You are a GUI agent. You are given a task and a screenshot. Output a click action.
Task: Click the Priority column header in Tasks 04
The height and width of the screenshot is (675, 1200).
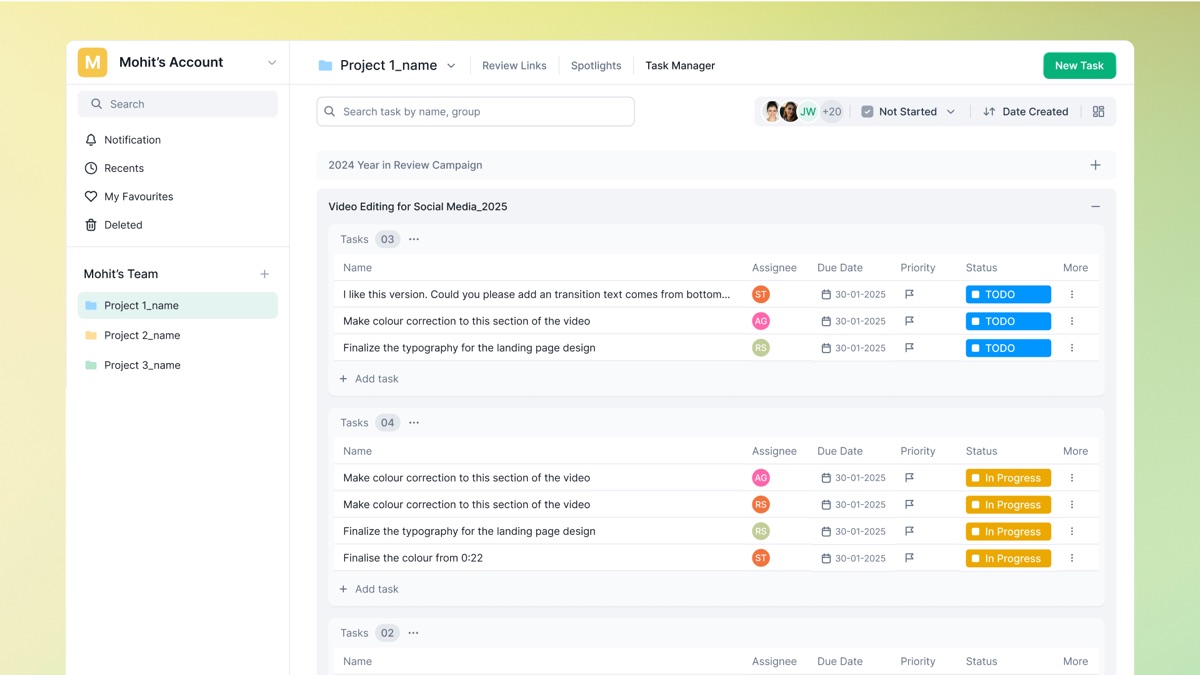(x=918, y=451)
